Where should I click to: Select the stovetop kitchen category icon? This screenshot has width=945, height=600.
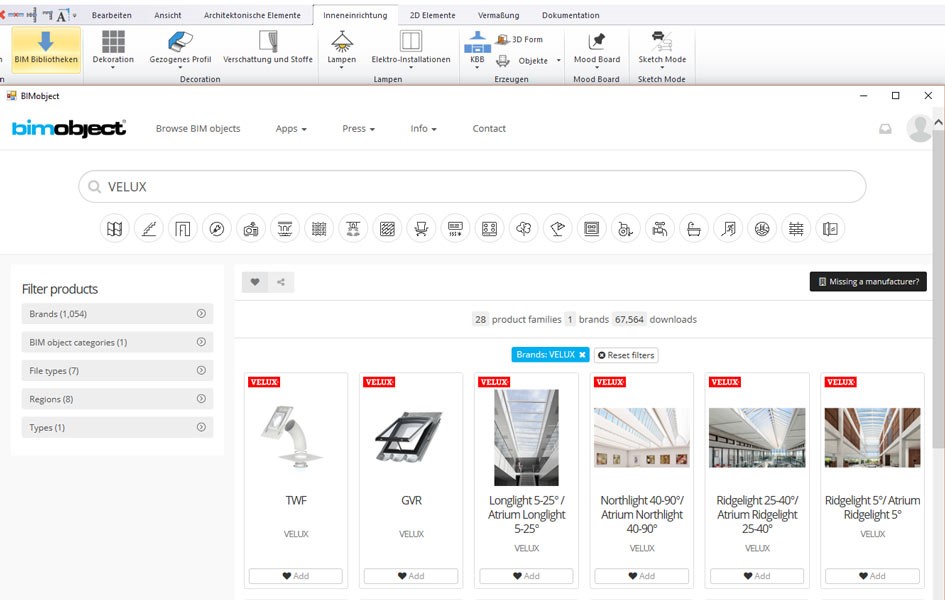coord(489,229)
